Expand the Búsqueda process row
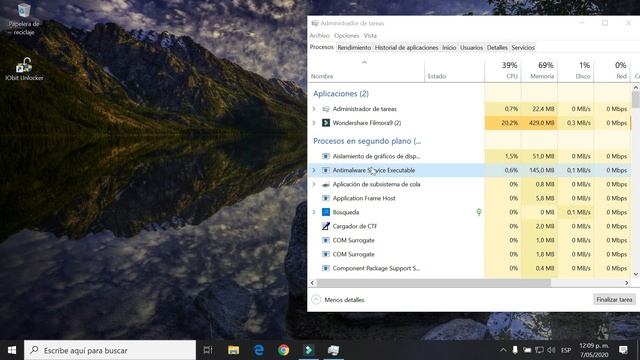This screenshot has width=640, height=360. pos(314,212)
